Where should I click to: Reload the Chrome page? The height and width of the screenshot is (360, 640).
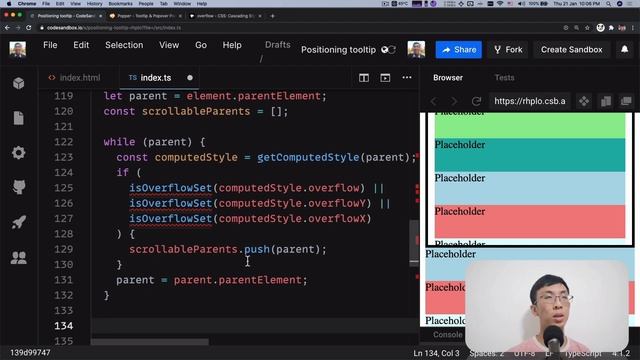29,28
